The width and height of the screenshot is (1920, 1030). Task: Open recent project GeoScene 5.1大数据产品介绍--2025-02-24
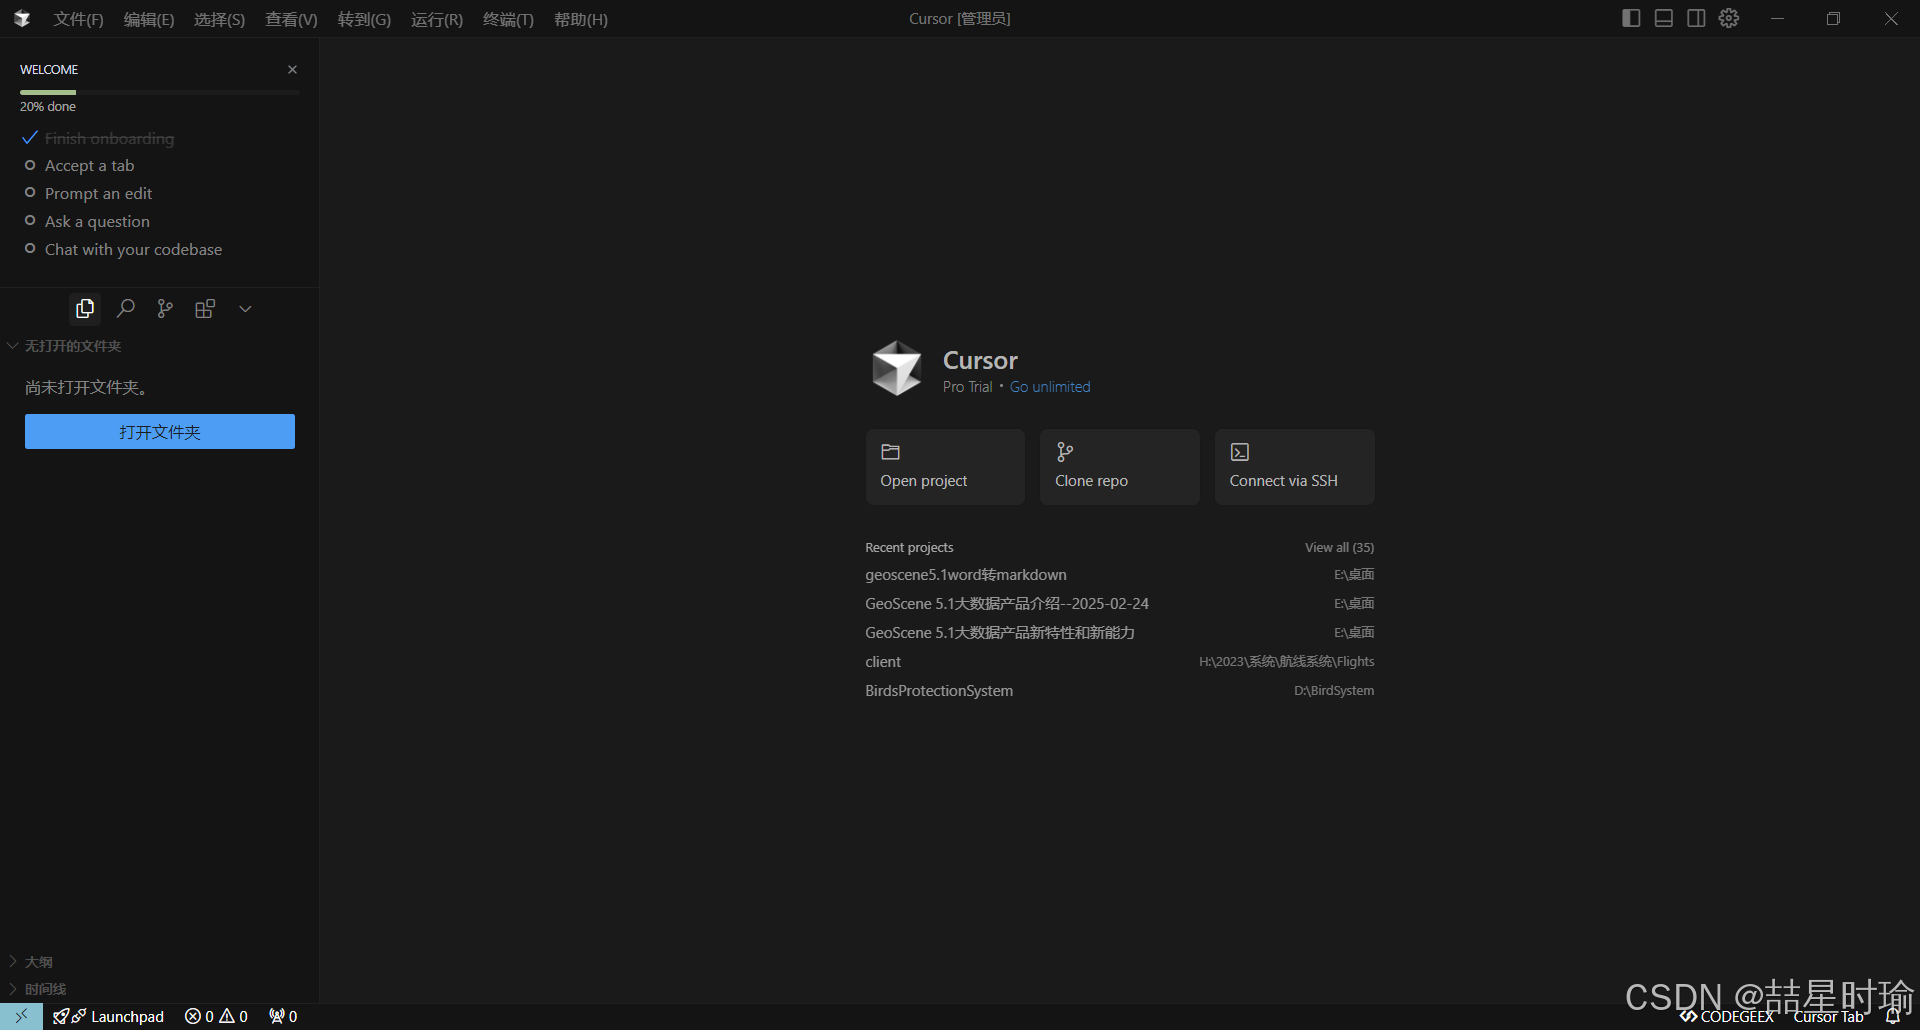click(x=1120, y=604)
